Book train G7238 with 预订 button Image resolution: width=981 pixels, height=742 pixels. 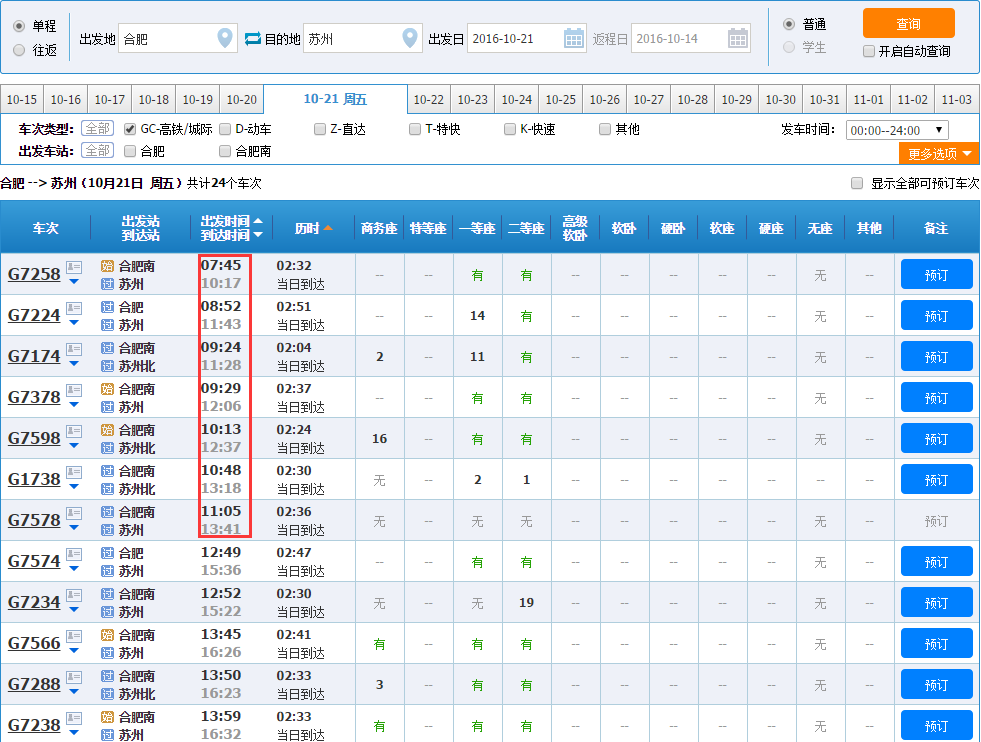[x=936, y=726]
